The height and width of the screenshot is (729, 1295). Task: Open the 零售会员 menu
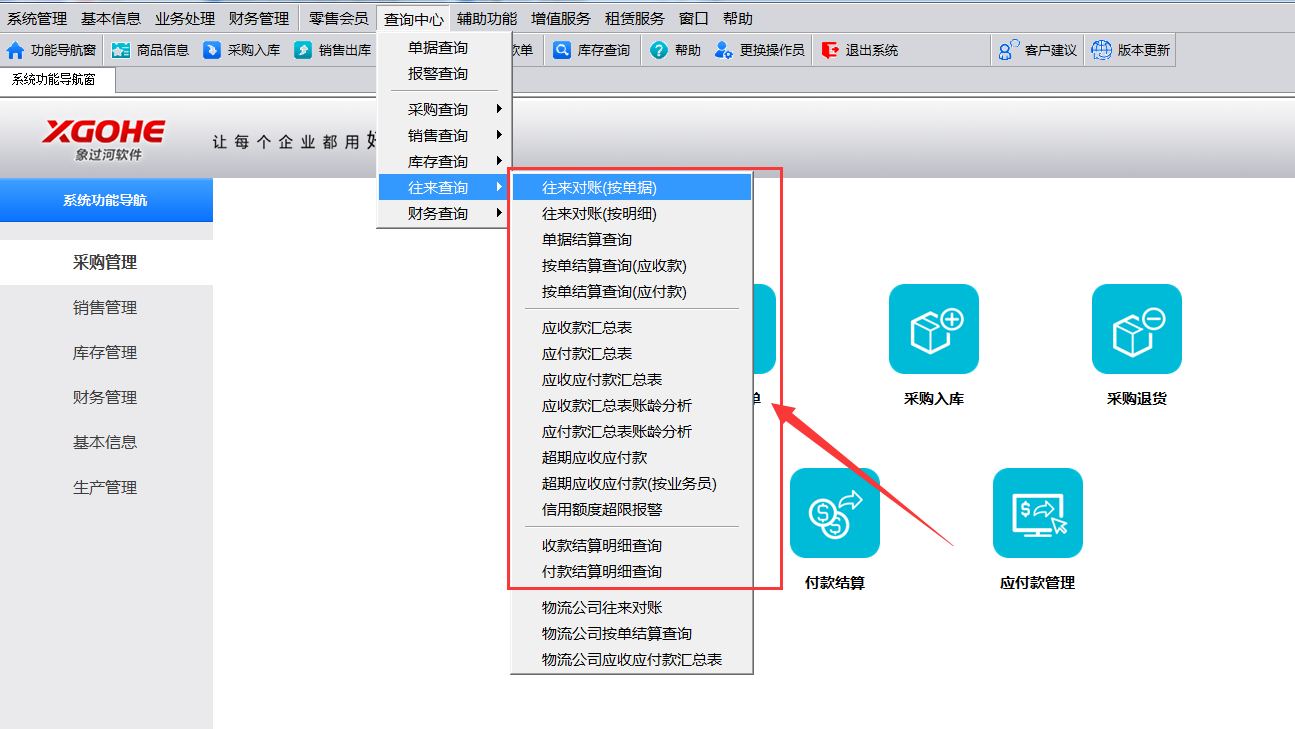click(339, 18)
